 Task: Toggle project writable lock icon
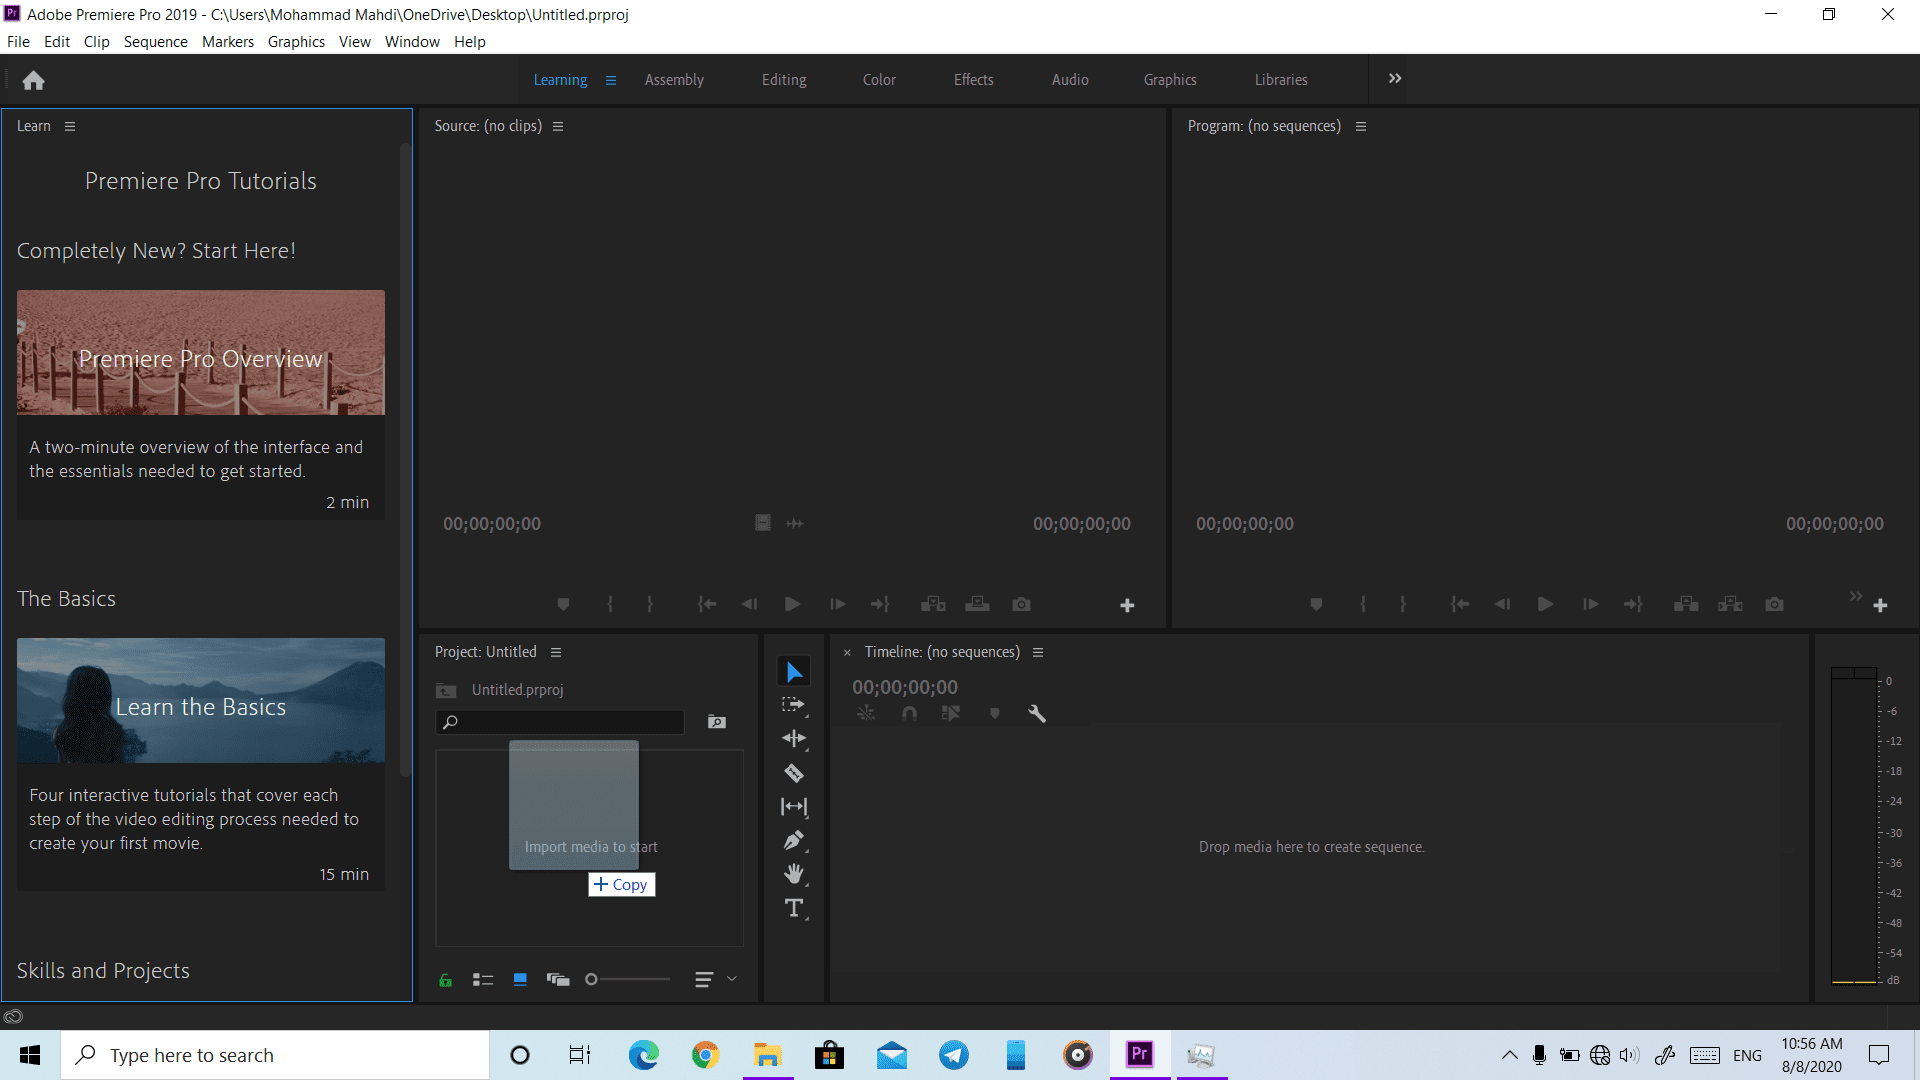(x=446, y=980)
